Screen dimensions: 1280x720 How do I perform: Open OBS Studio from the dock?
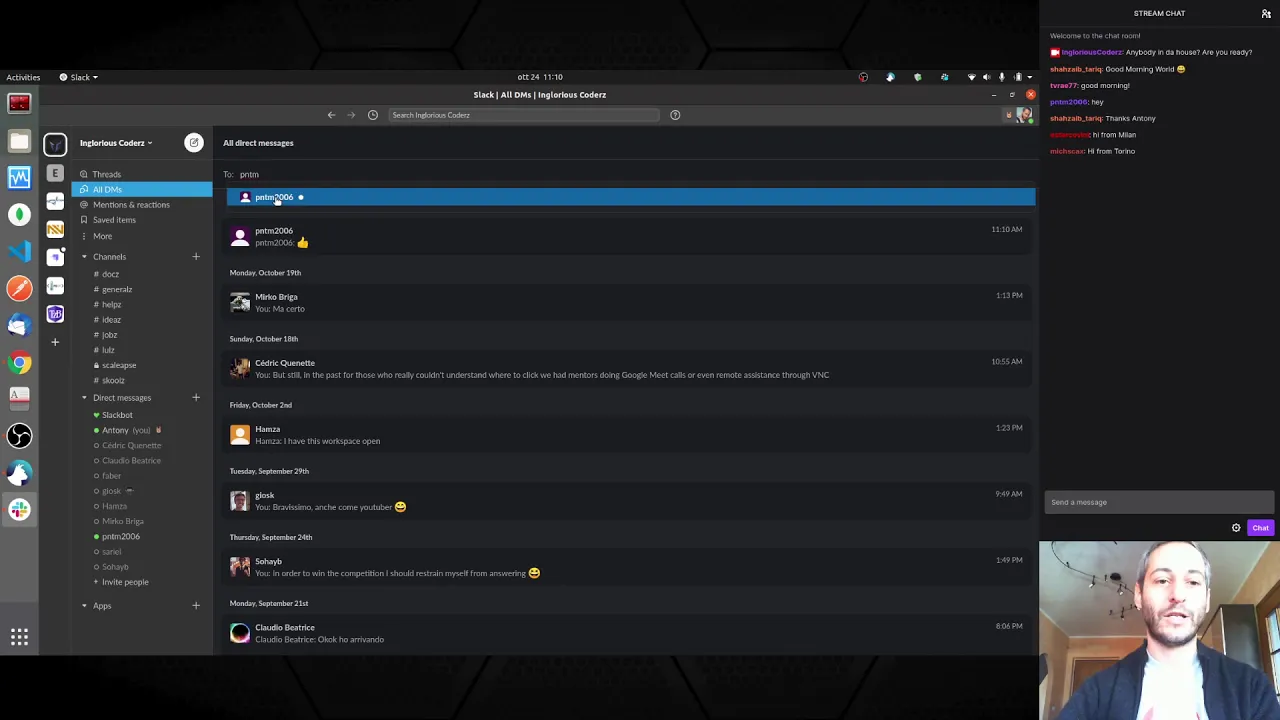19,436
